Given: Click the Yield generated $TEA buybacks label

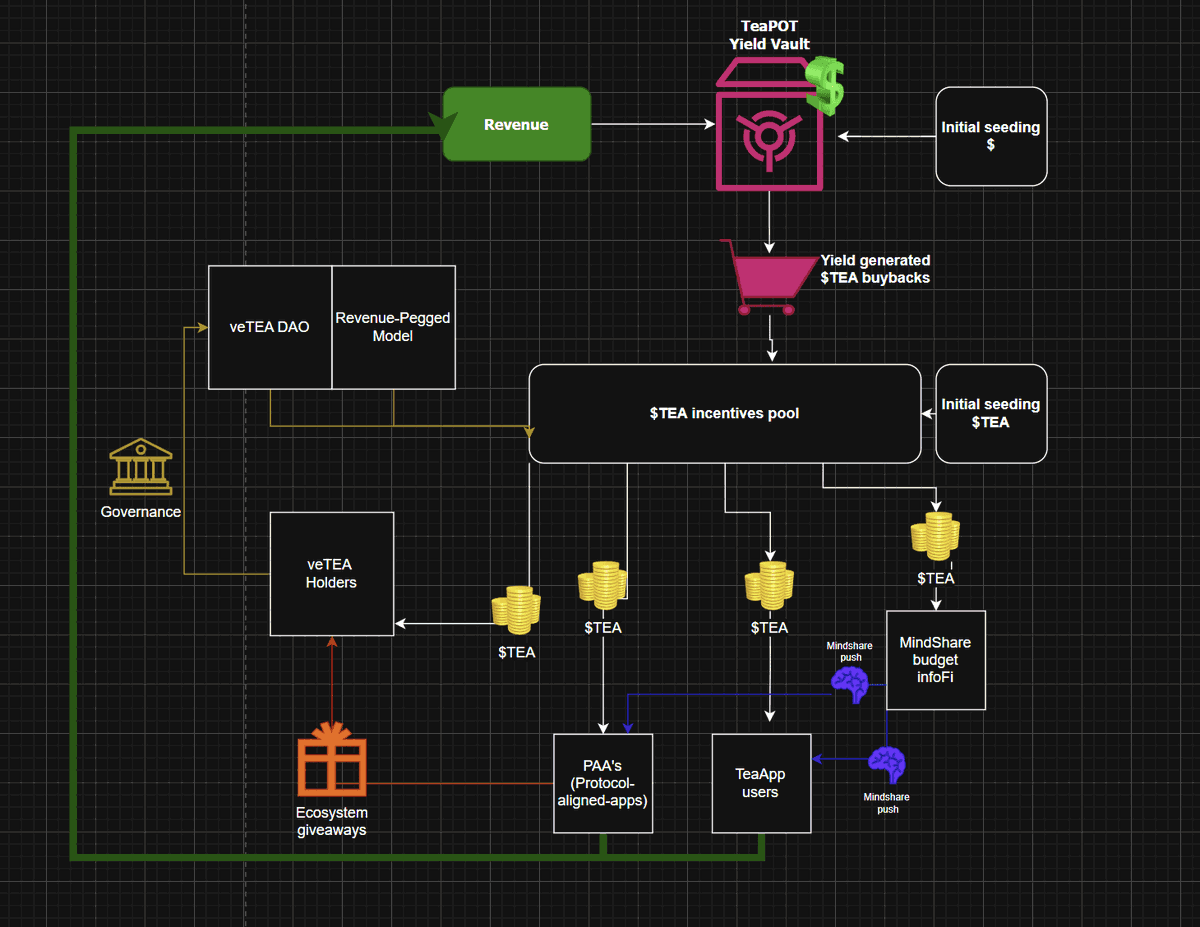Looking at the screenshot, I should 875,269.
